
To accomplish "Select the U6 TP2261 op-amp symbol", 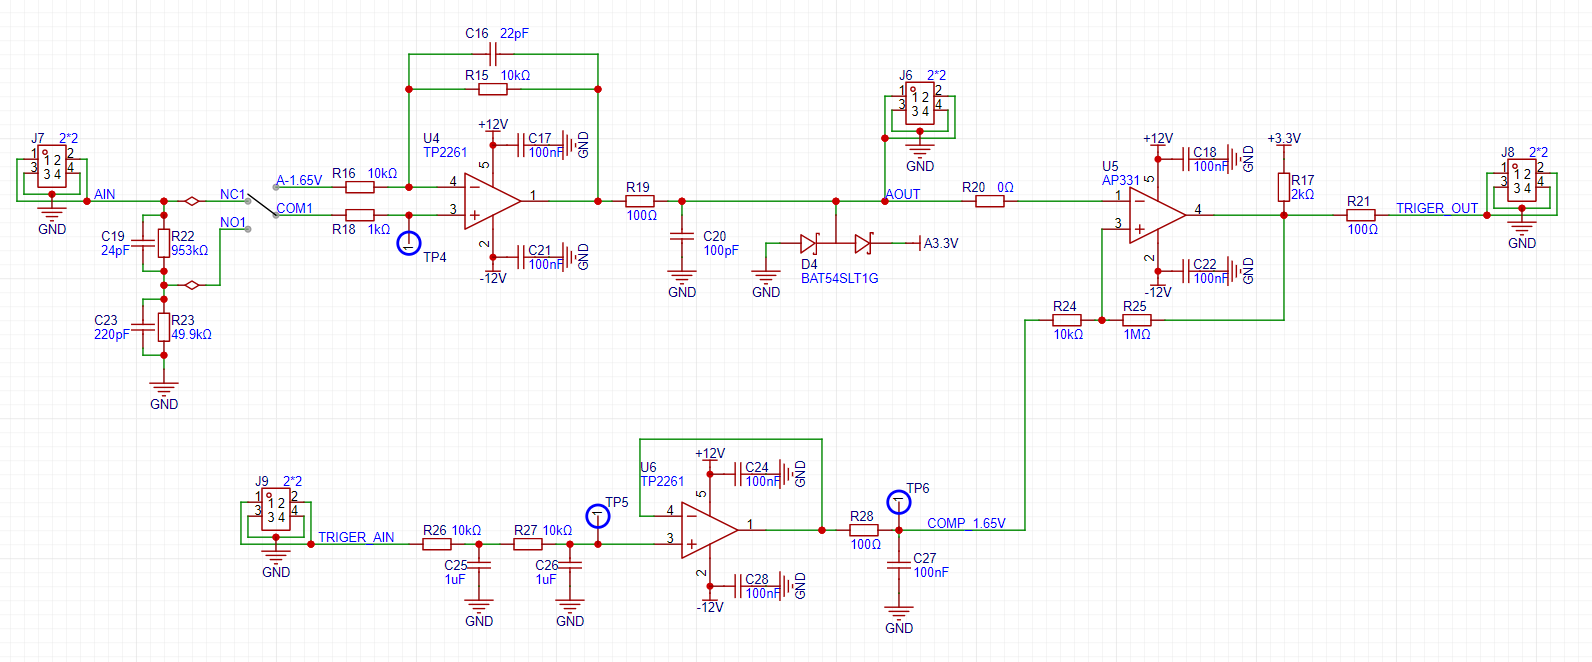I will click(x=707, y=530).
